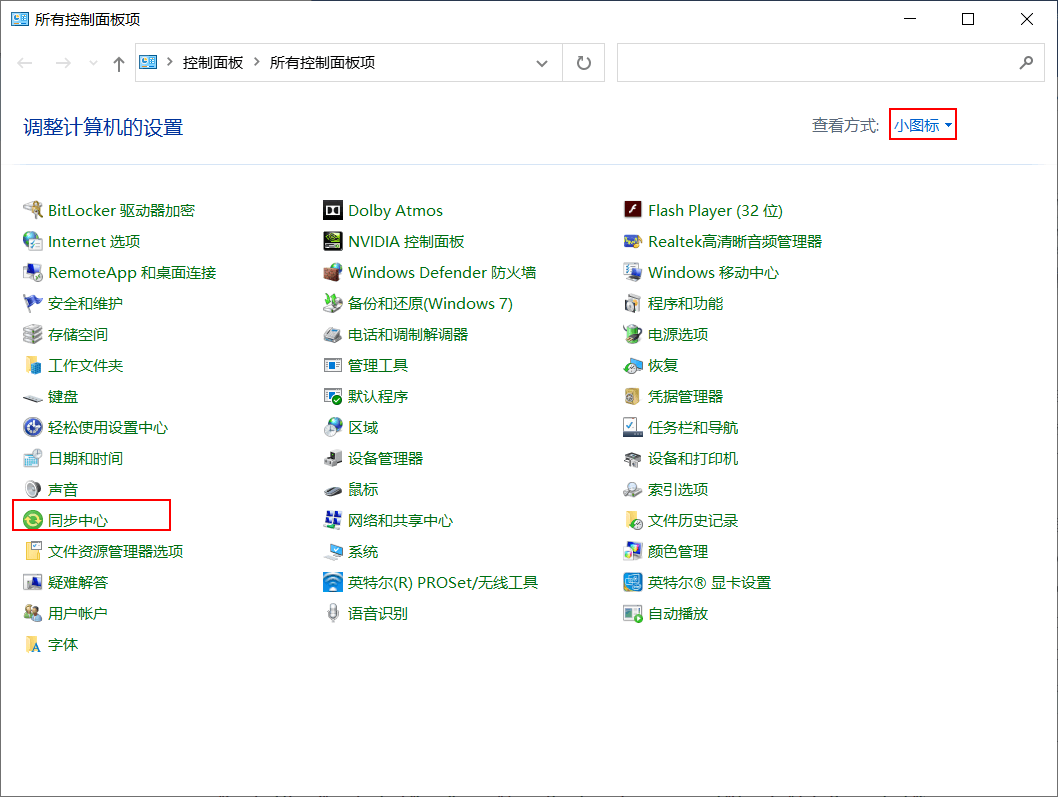Open the 电话和调制解调器 link
Image resolution: width=1058 pixels, height=797 pixels.
[408, 334]
